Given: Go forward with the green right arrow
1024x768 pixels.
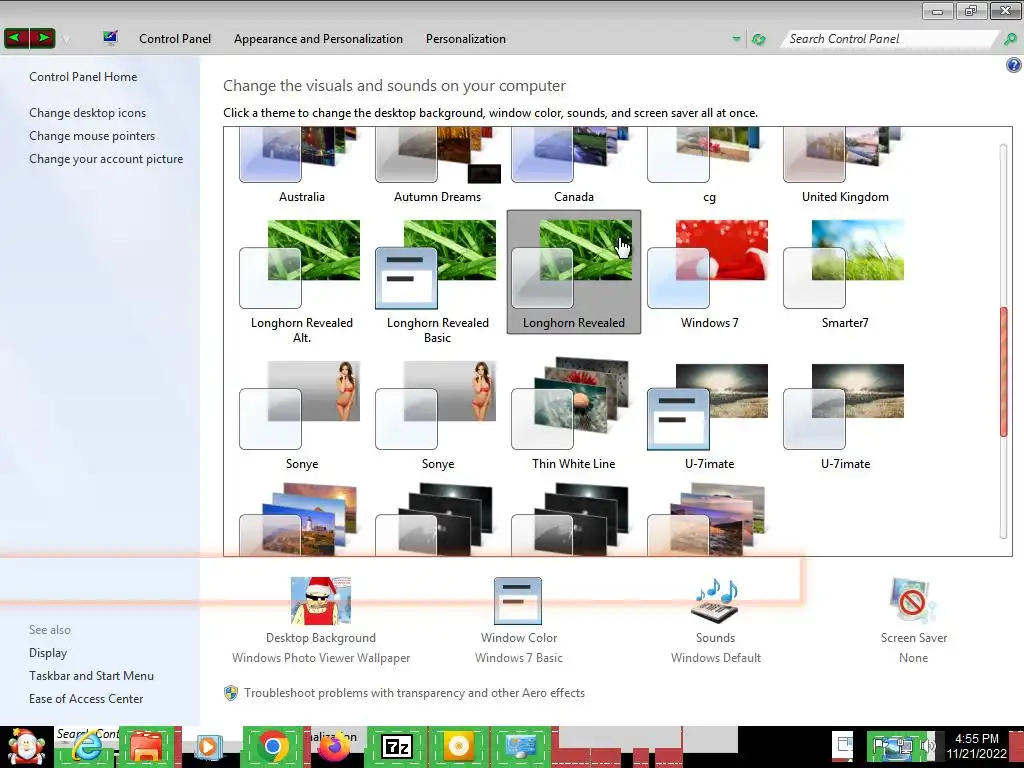Looking at the screenshot, I should (42, 39).
